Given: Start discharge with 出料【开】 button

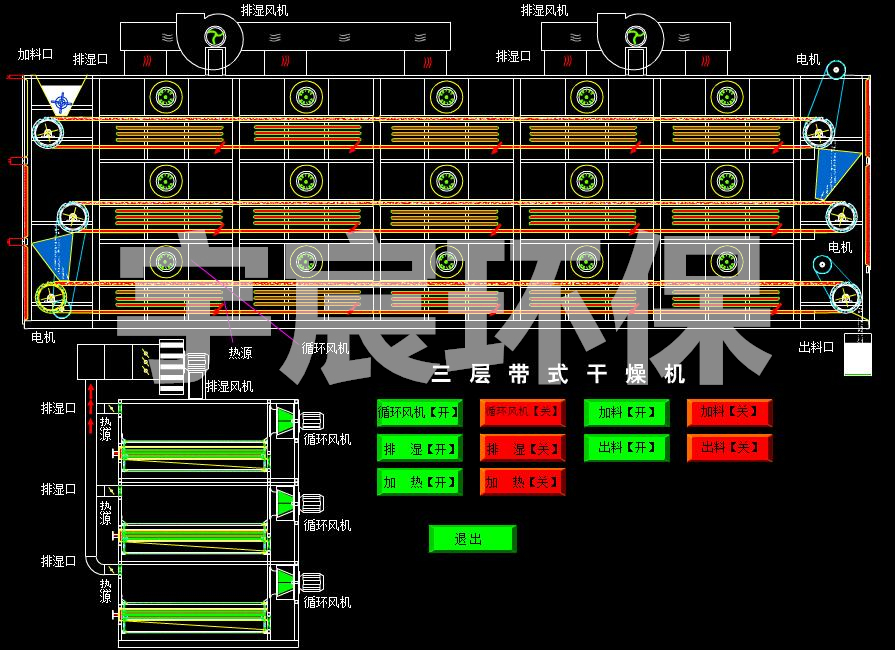Looking at the screenshot, I should 626,448.
